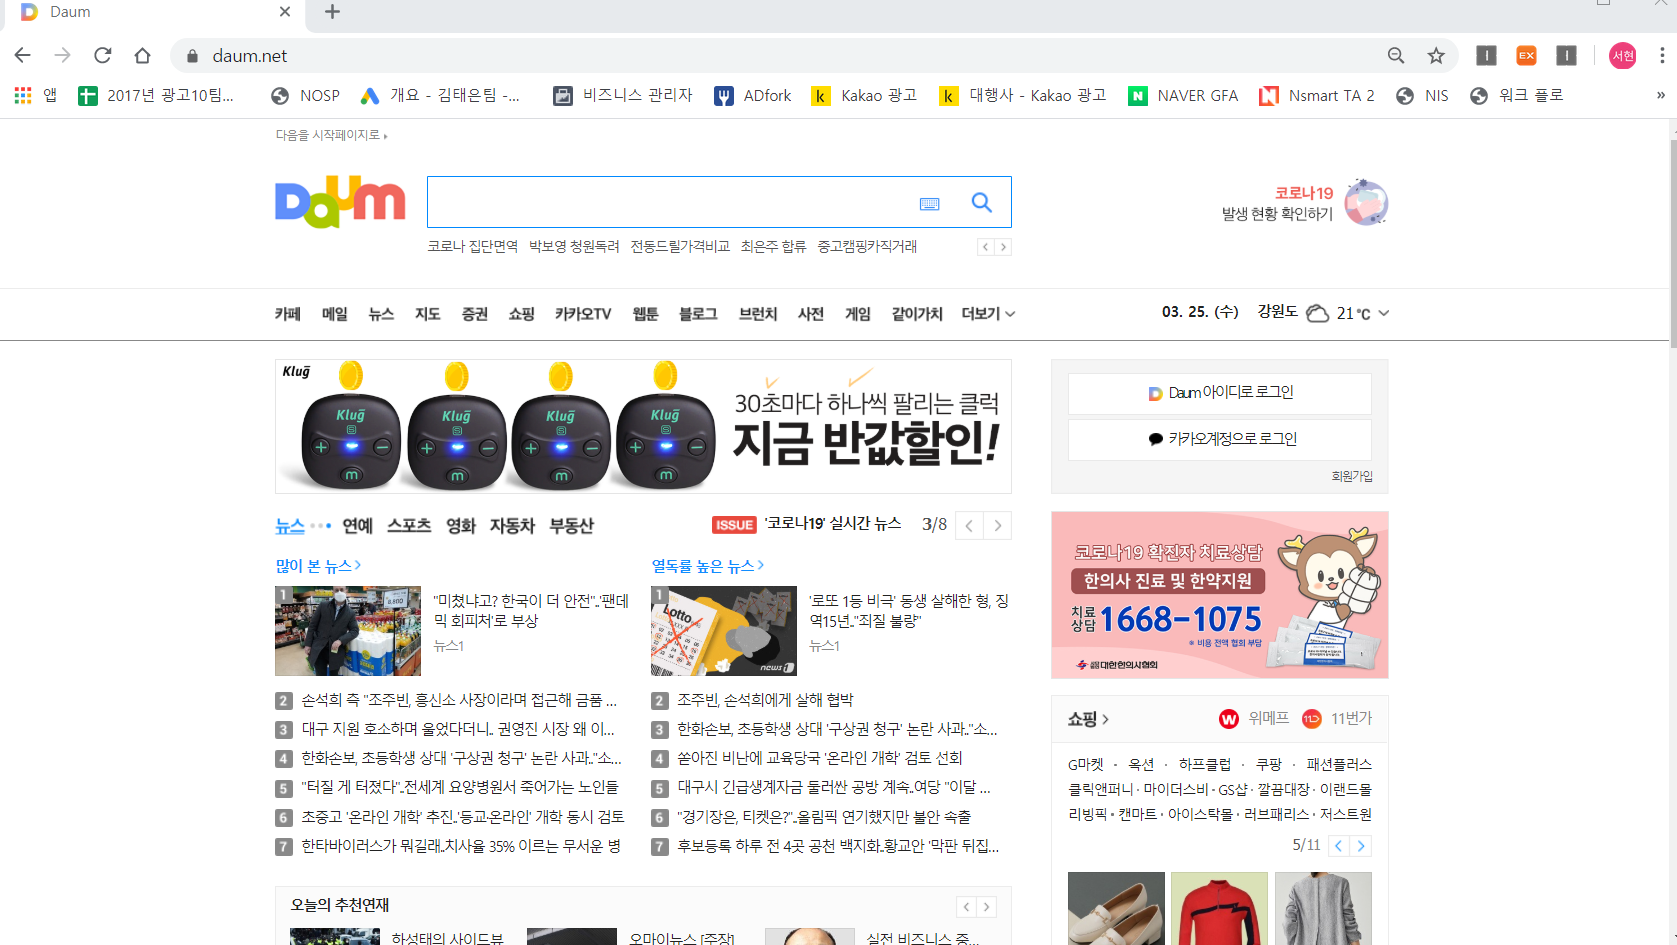
Task: Open the Klug half-price banner ad
Action: pyautogui.click(x=643, y=427)
